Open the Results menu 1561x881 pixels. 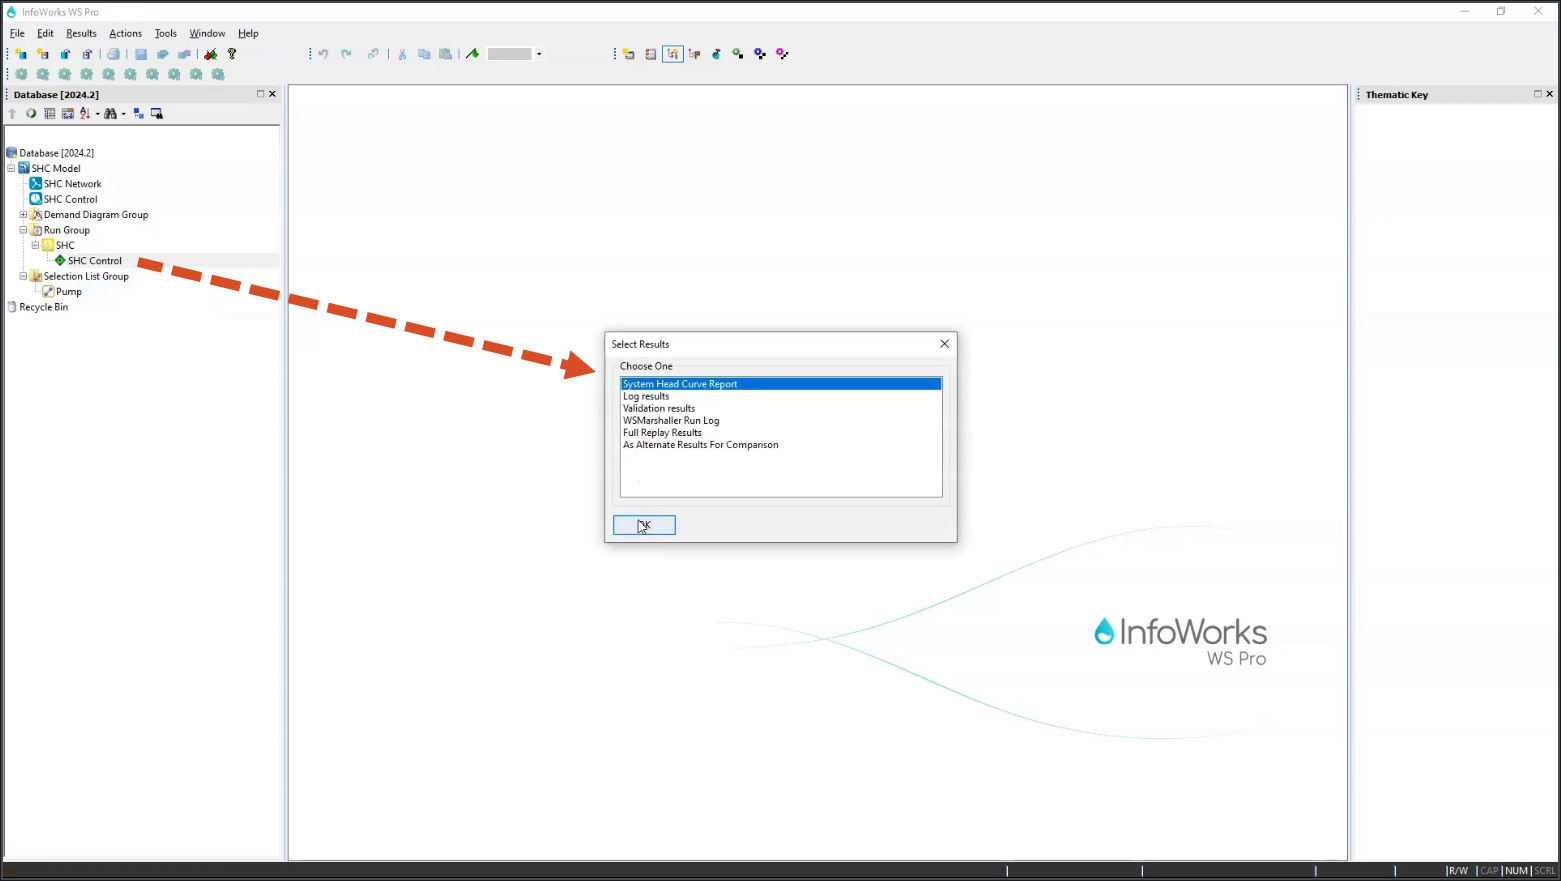pyautogui.click(x=81, y=33)
